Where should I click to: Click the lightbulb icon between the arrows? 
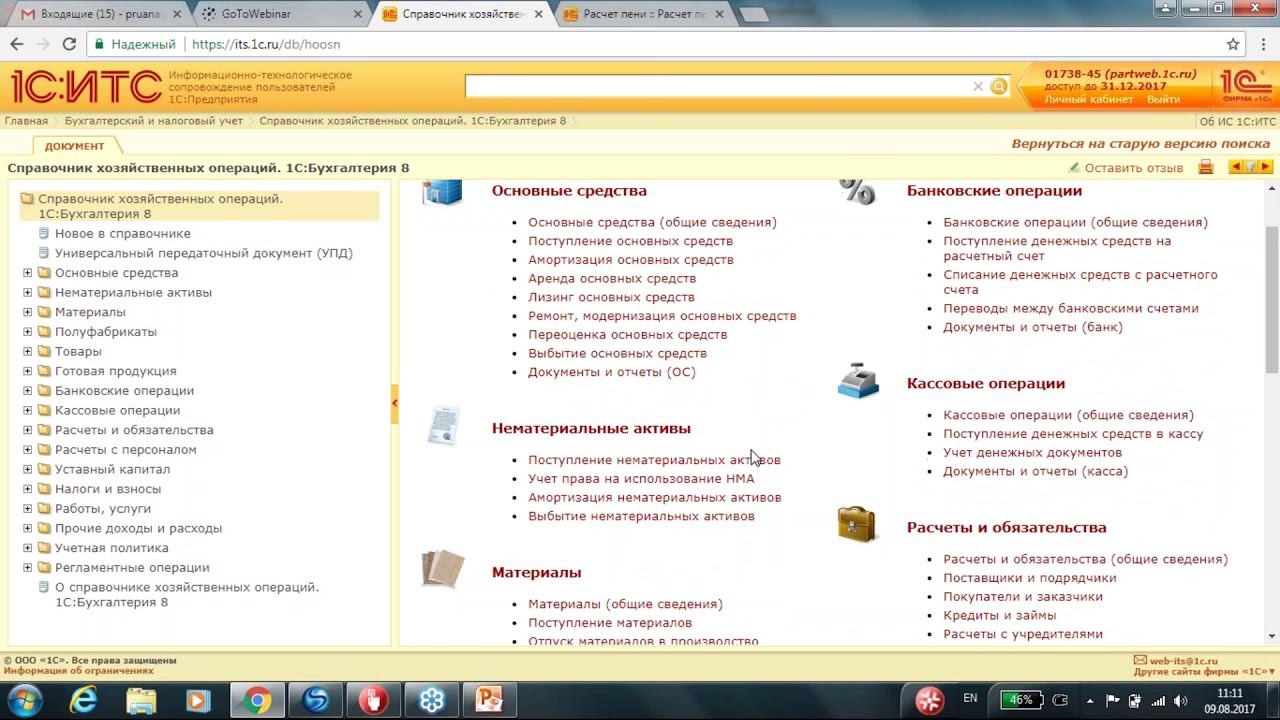(1251, 167)
